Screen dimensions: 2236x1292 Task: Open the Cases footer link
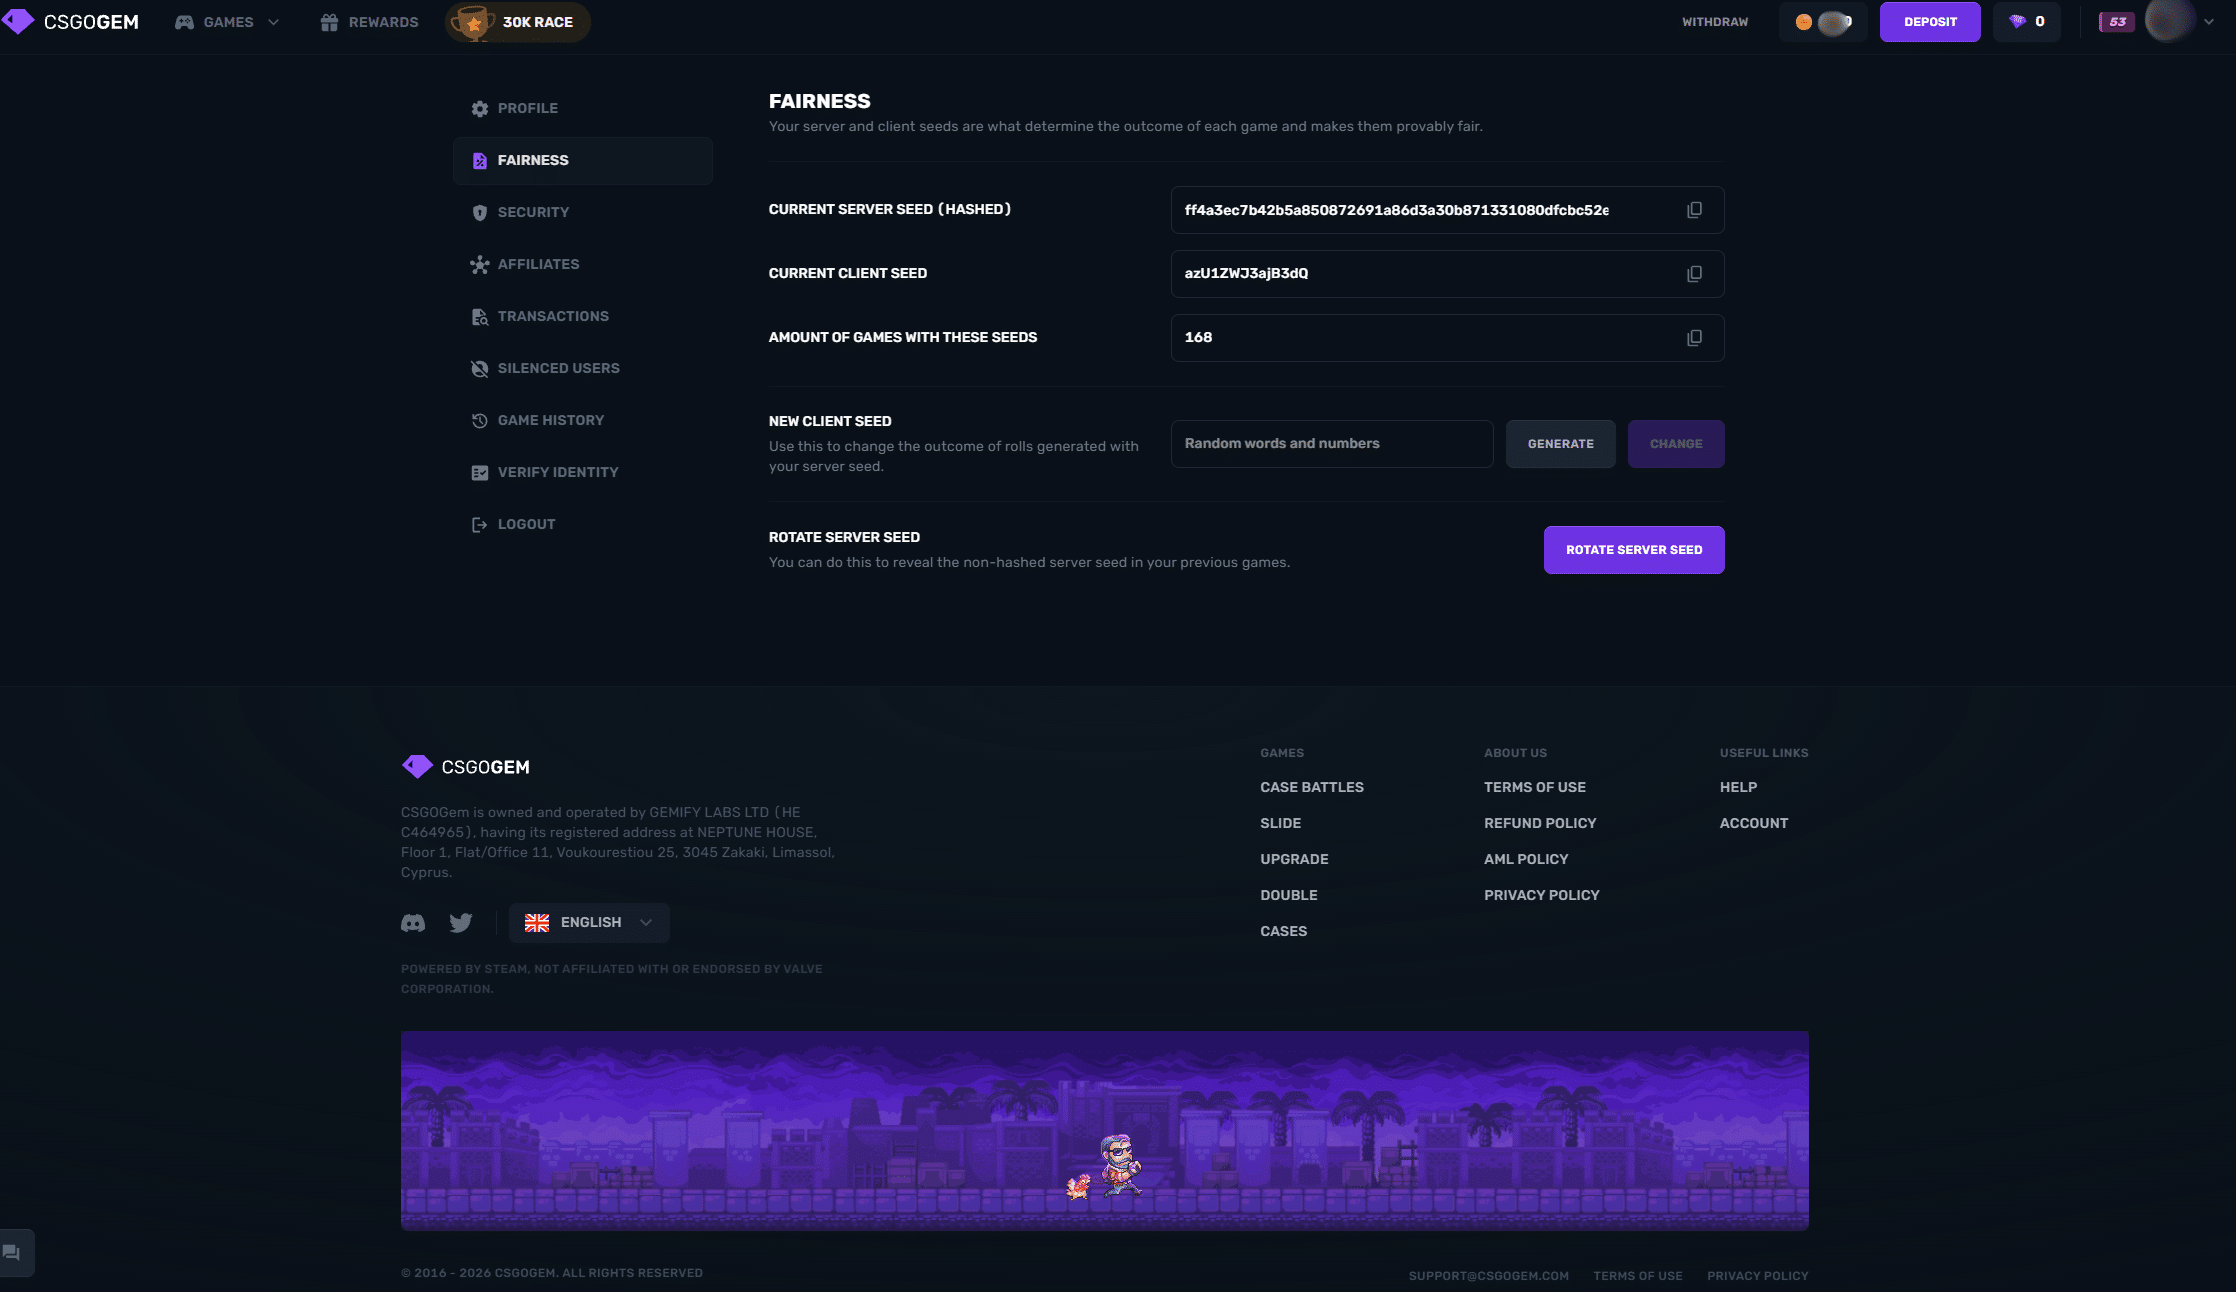1283,931
